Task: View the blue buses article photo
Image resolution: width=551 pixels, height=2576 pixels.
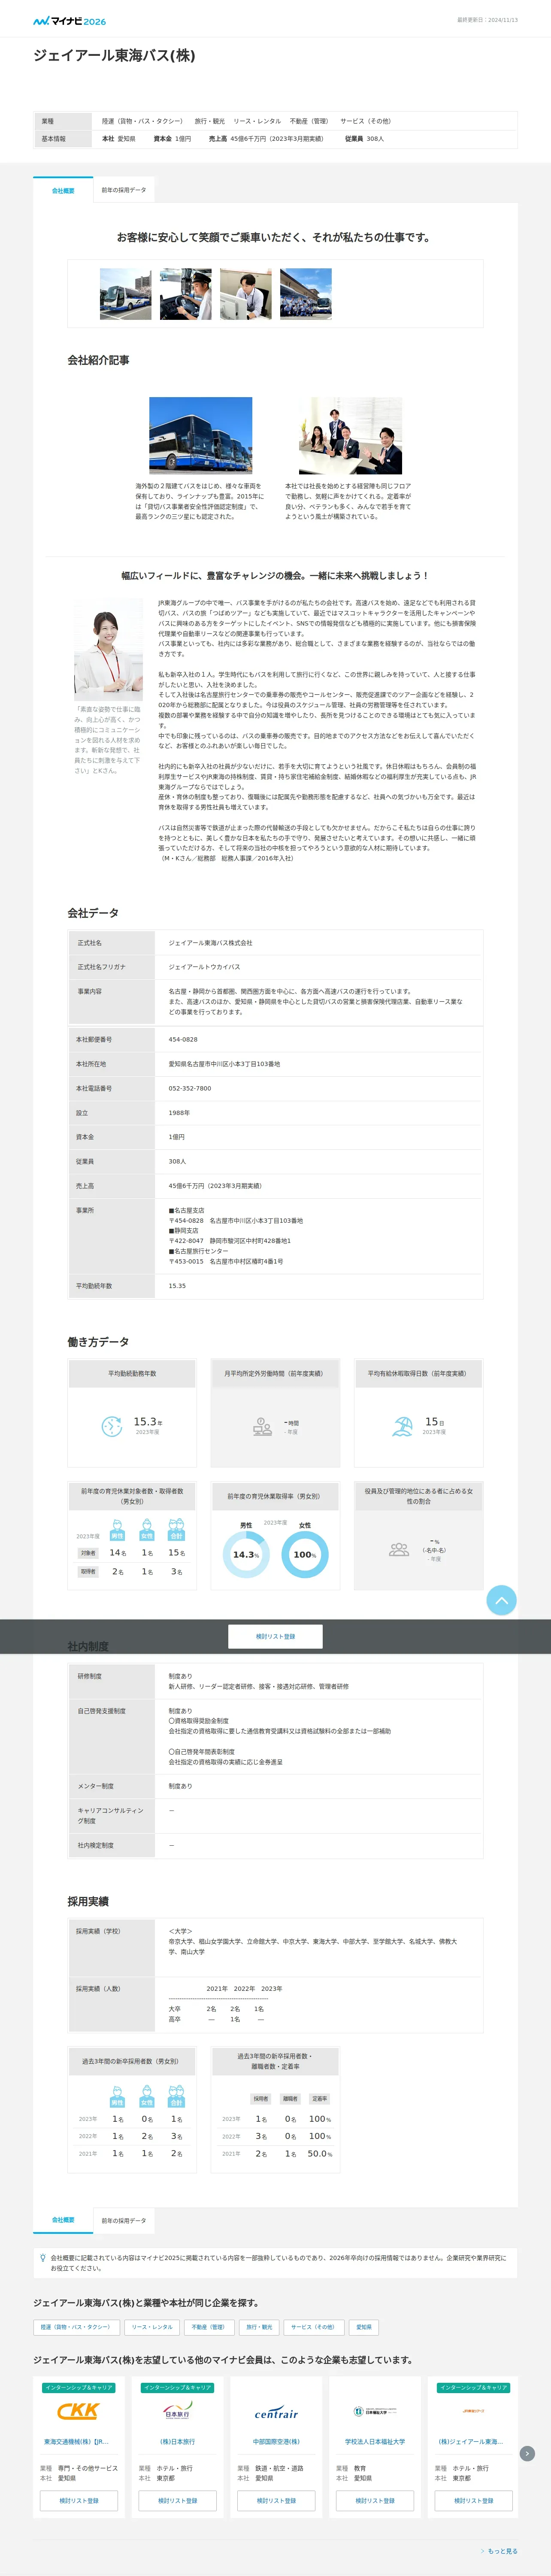Action: tap(201, 436)
